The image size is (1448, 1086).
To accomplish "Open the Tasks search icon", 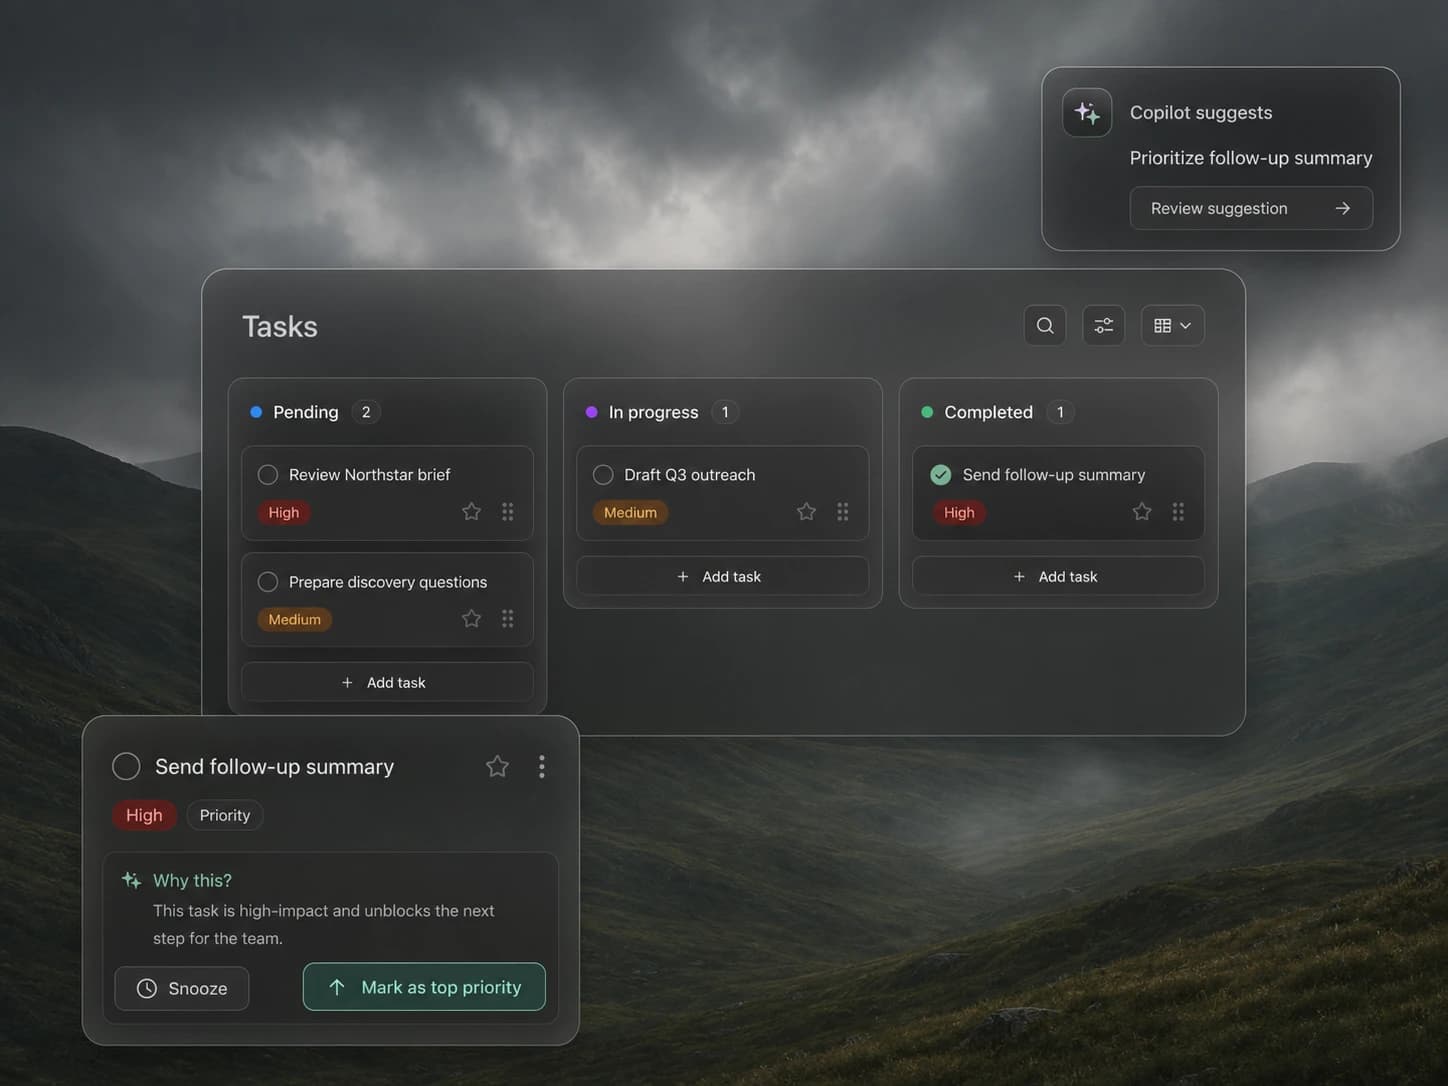I will click(1045, 325).
